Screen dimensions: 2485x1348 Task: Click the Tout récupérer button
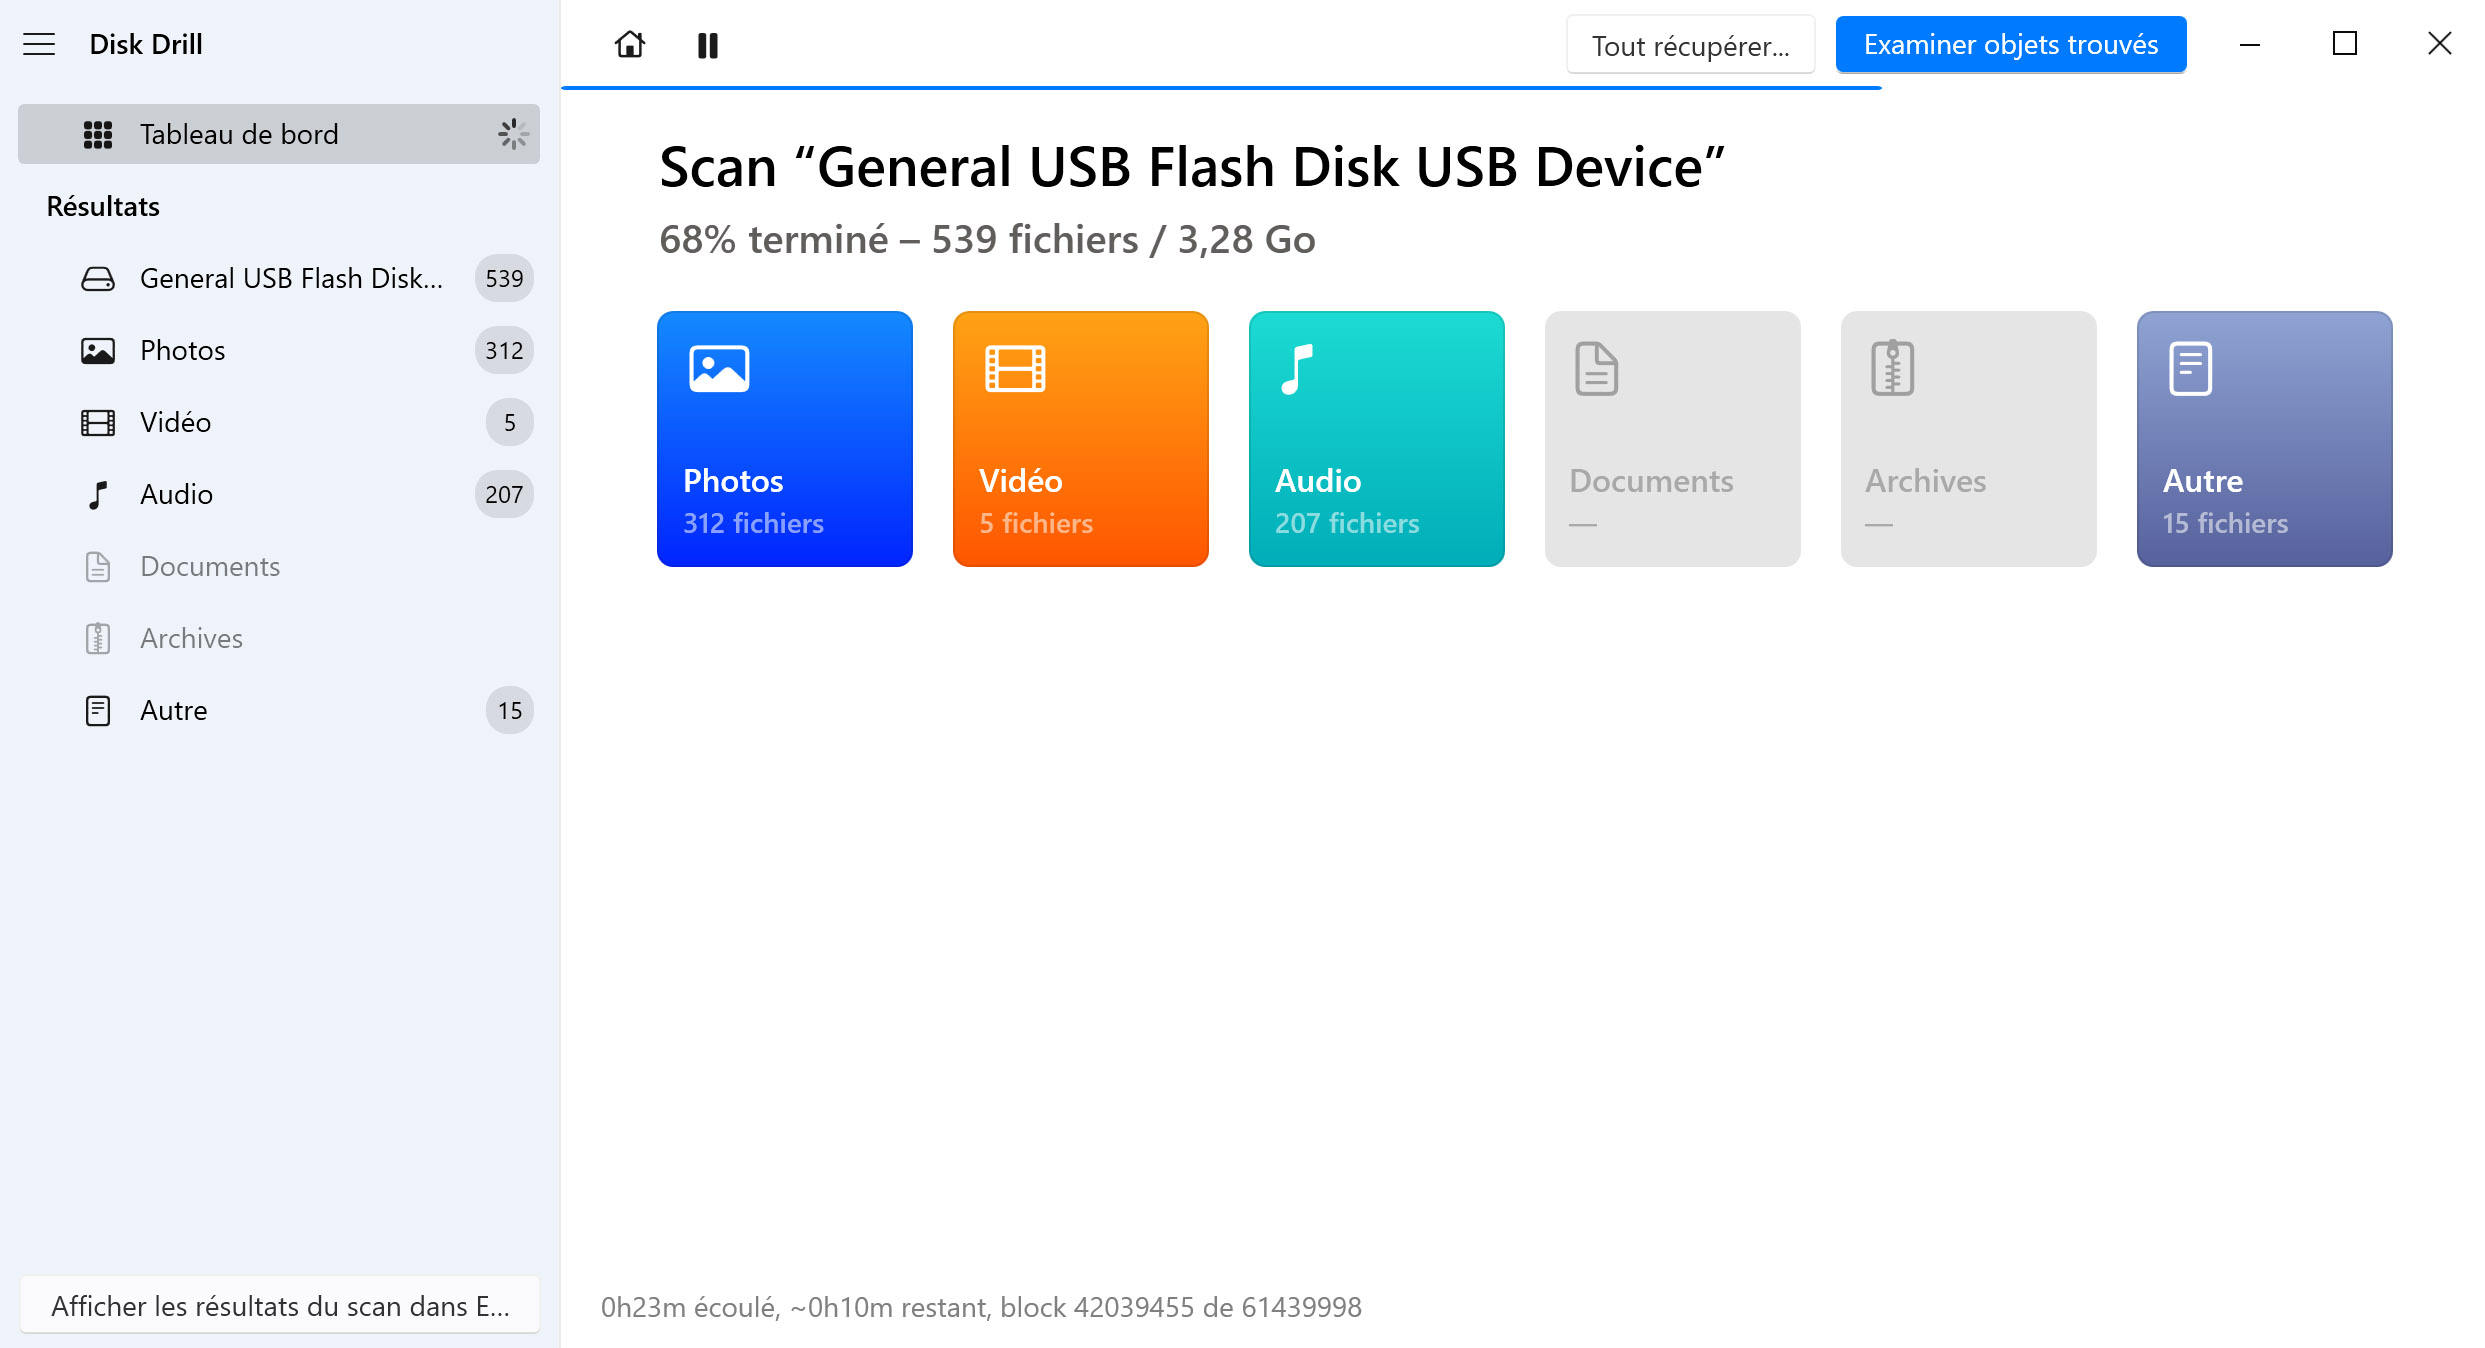(x=1690, y=45)
